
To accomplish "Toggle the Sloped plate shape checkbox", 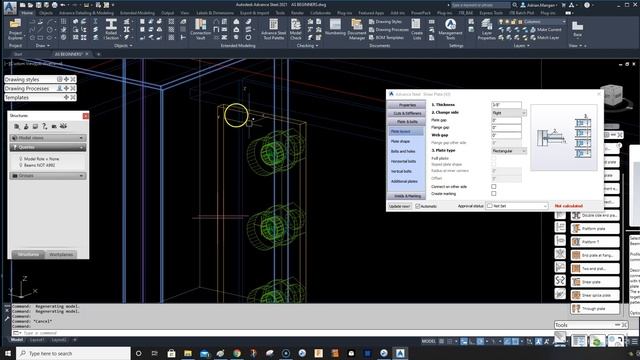I will pos(493,164).
